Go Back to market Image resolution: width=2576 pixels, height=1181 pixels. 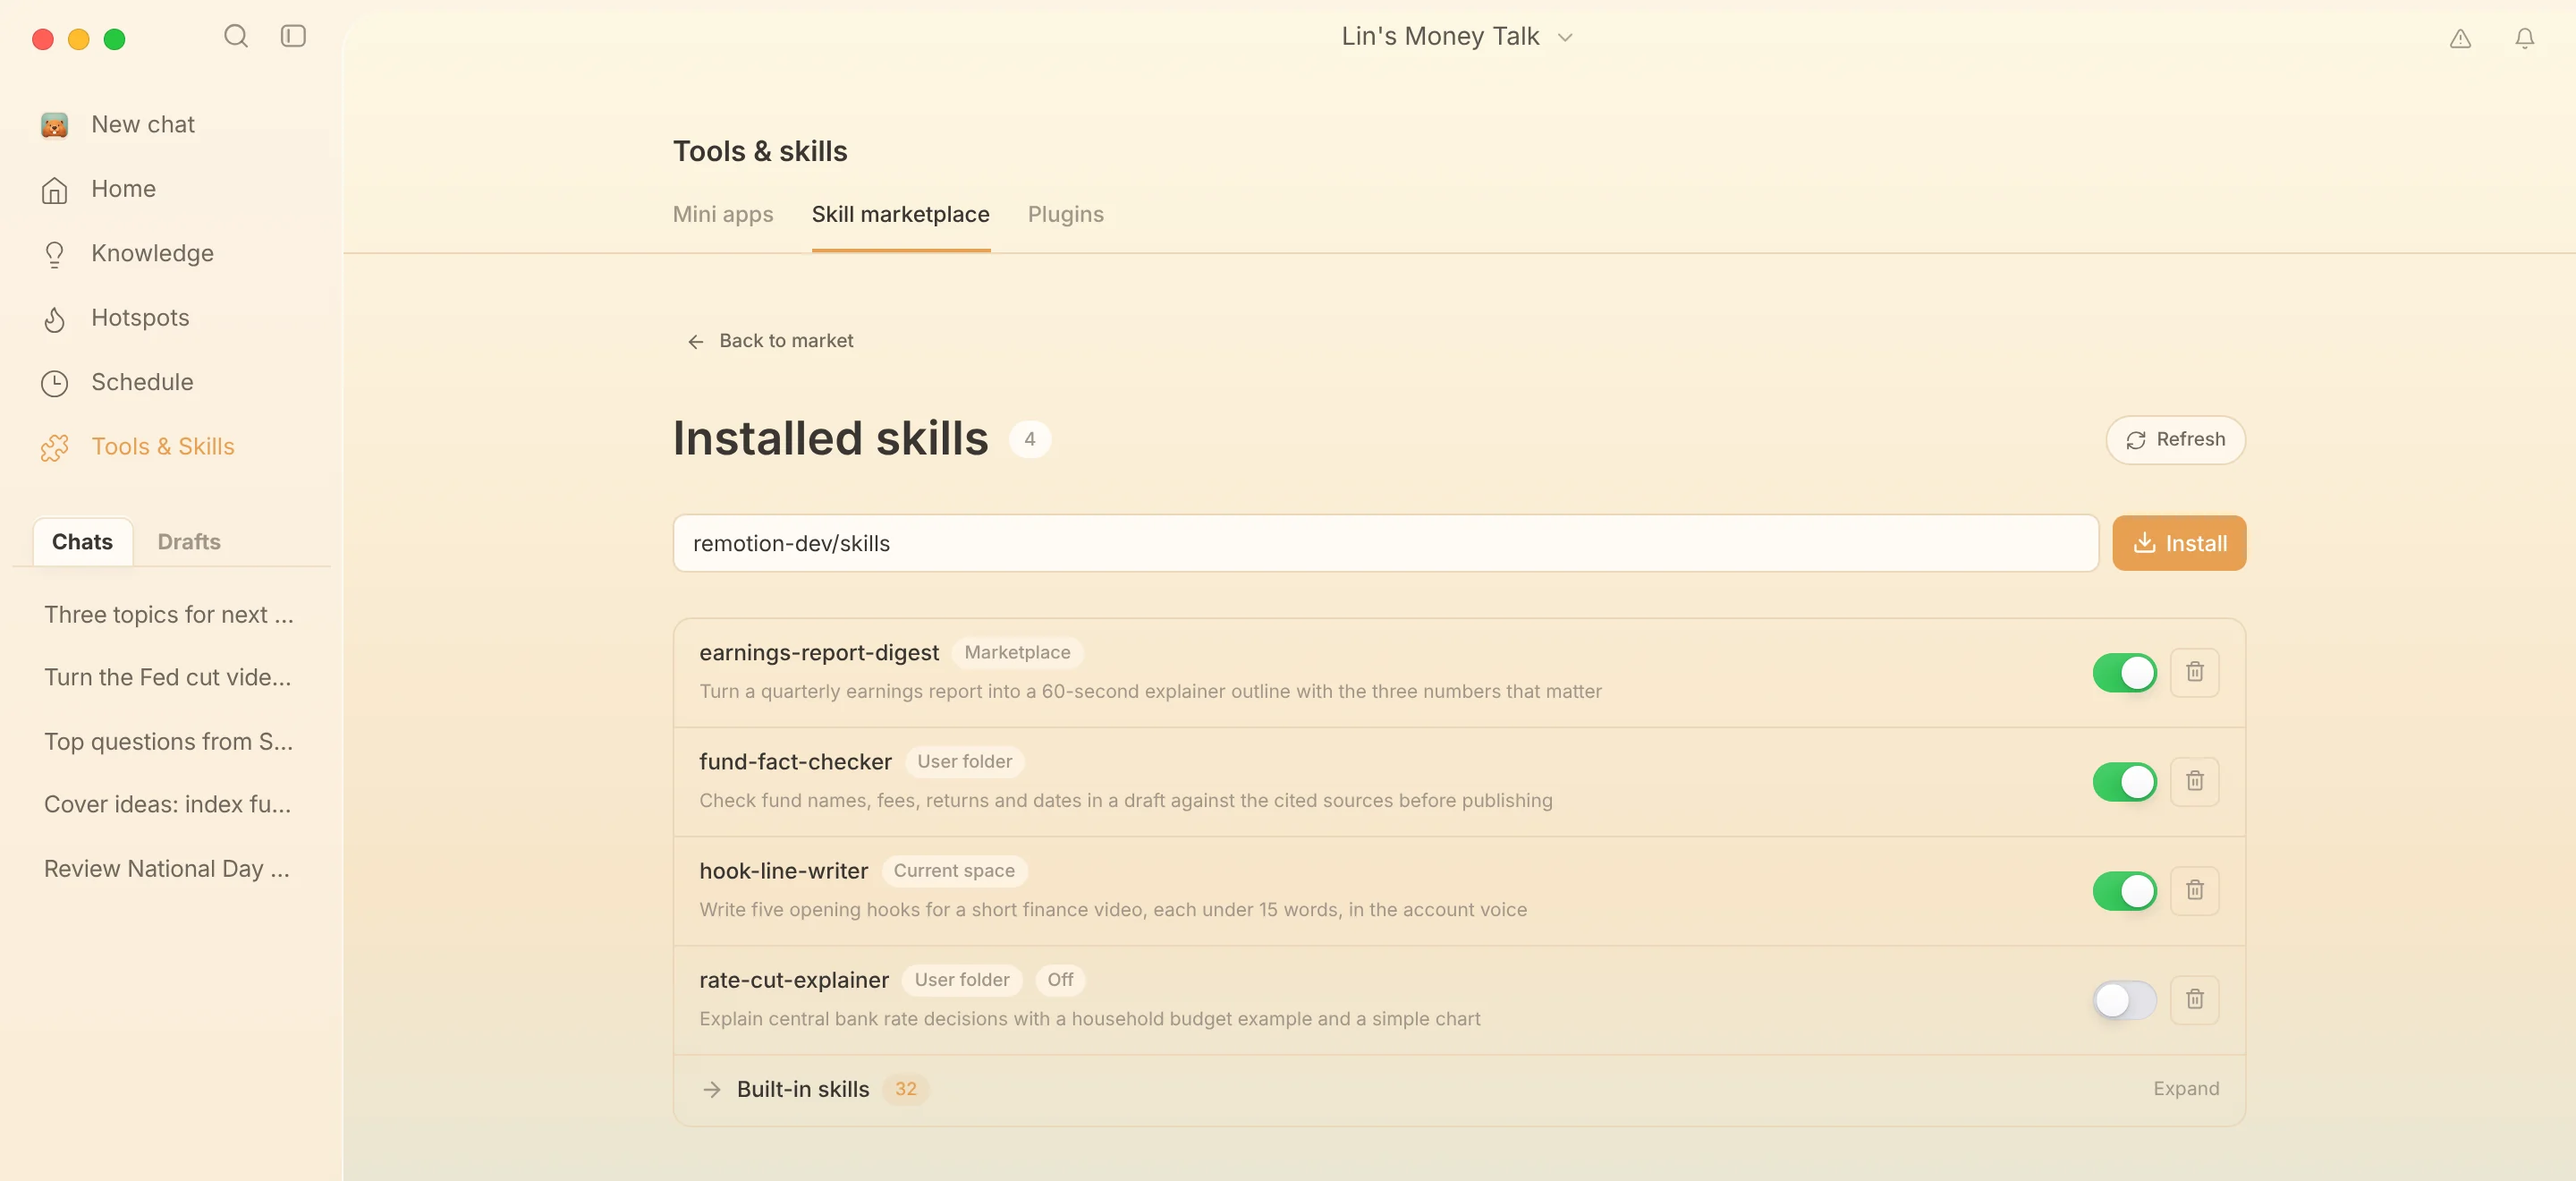click(x=770, y=341)
